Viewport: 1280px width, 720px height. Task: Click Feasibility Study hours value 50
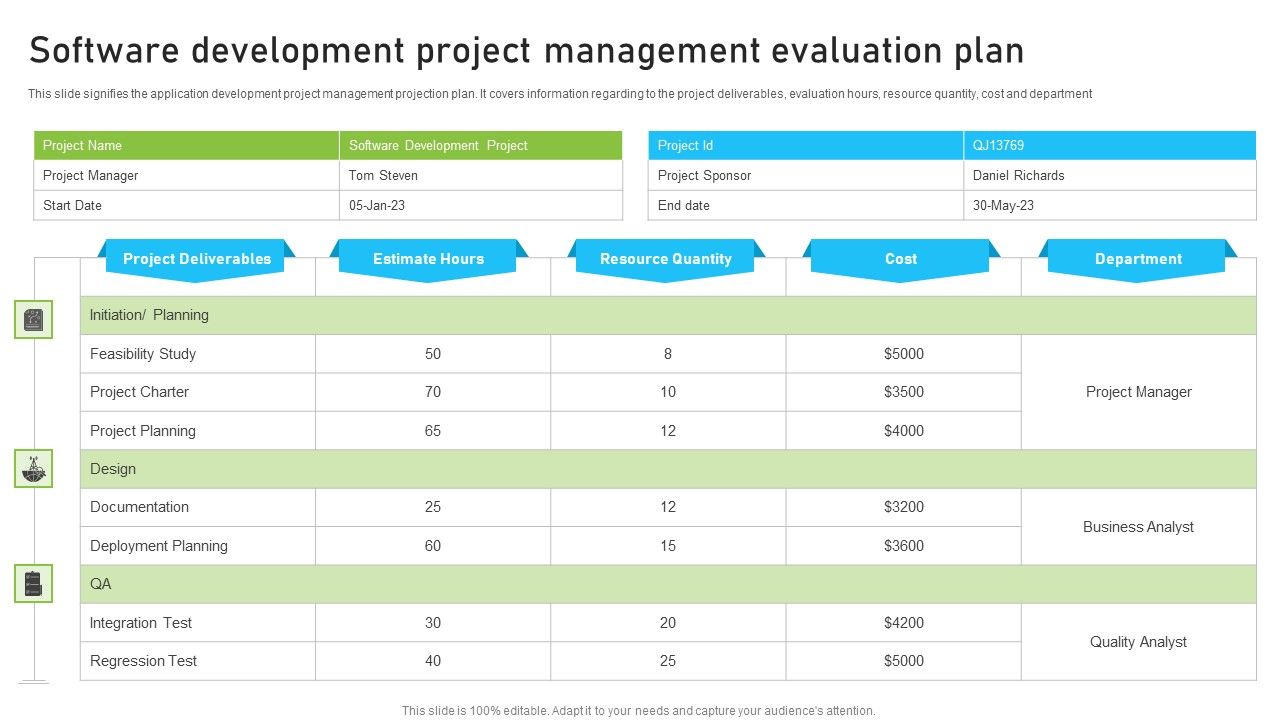433,354
